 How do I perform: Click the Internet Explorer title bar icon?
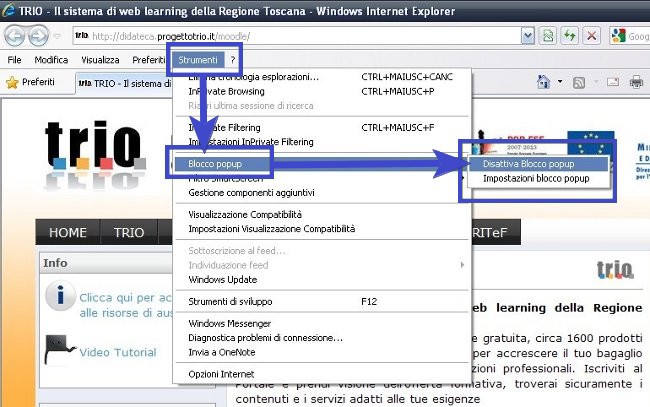point(8,10)
